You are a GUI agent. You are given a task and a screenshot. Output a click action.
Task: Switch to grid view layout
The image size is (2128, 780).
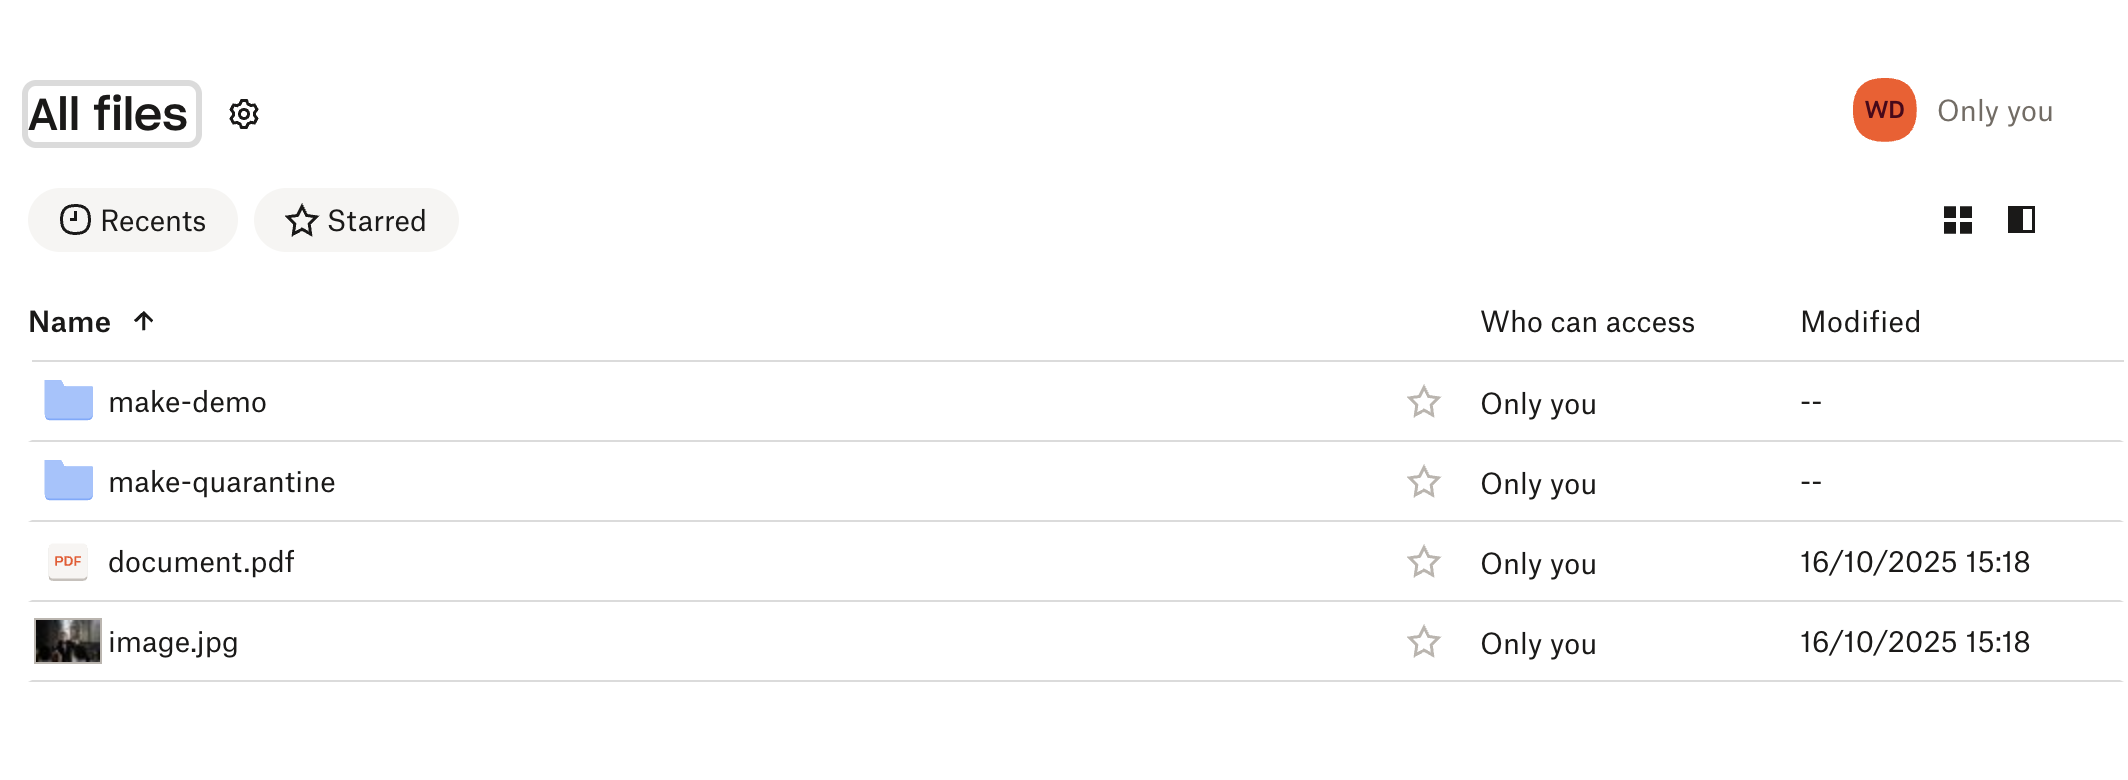(x=1959, y=220)
